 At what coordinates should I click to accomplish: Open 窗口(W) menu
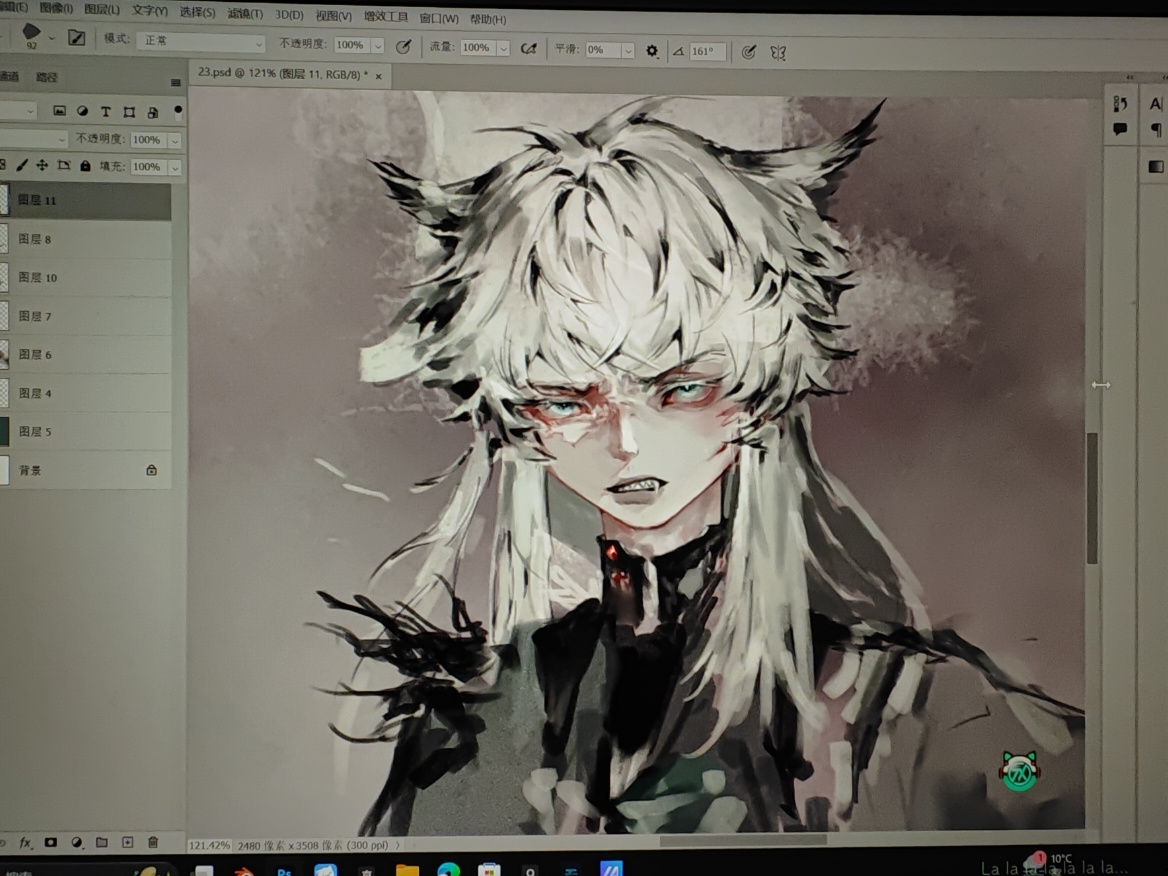(439, 18)
